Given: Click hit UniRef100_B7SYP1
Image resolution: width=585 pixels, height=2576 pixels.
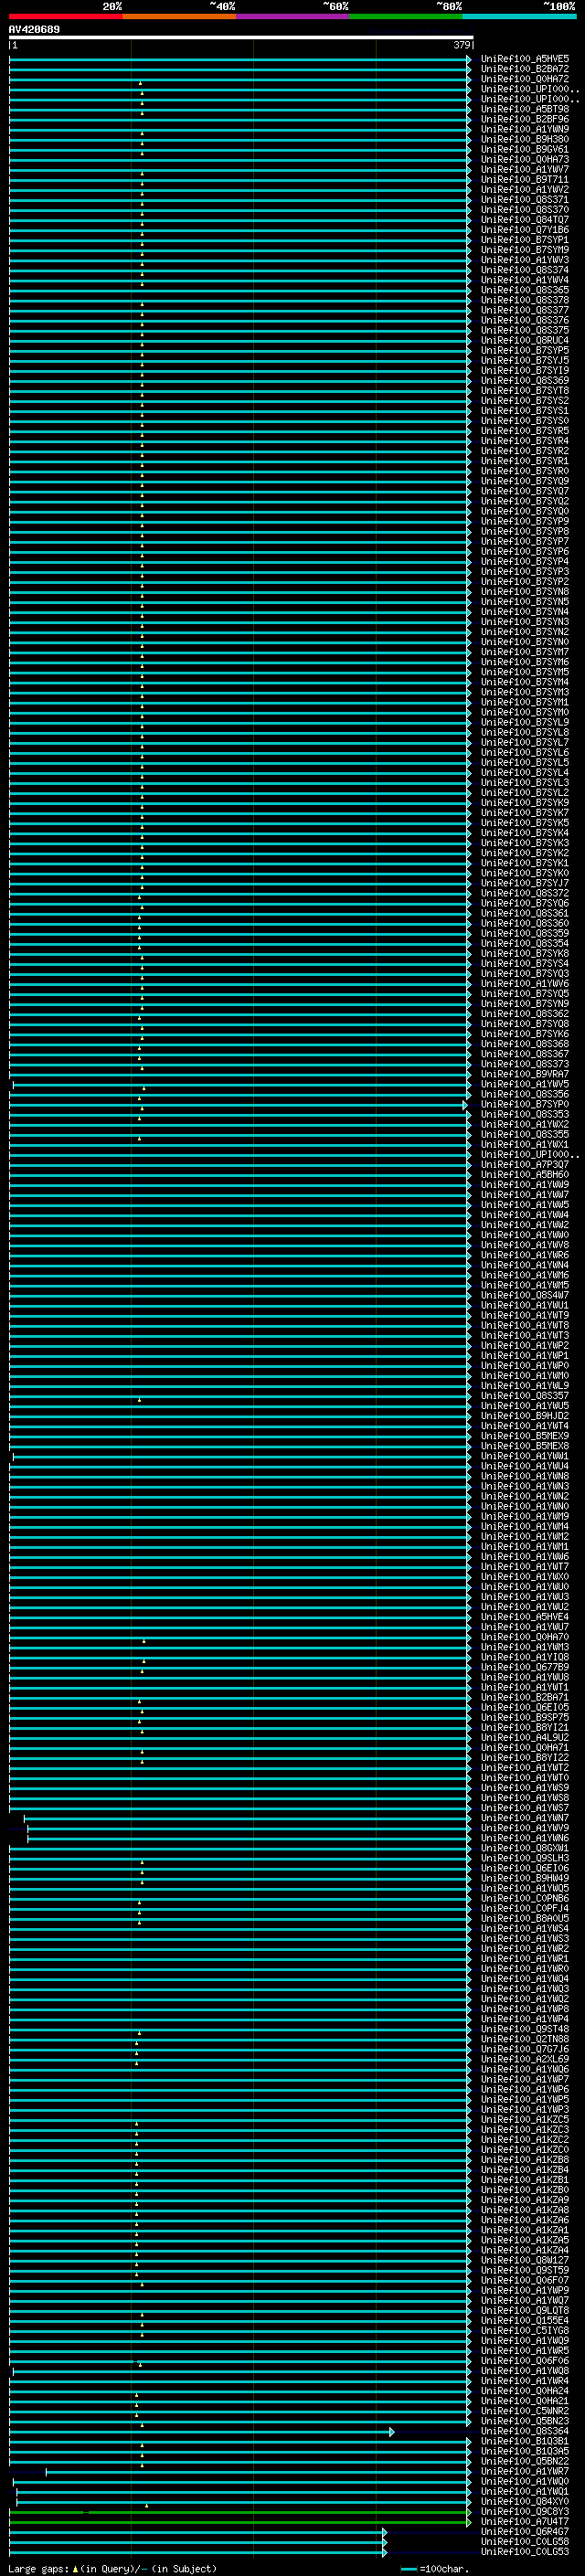Looking at the screenshot, I should coord(525,239).
